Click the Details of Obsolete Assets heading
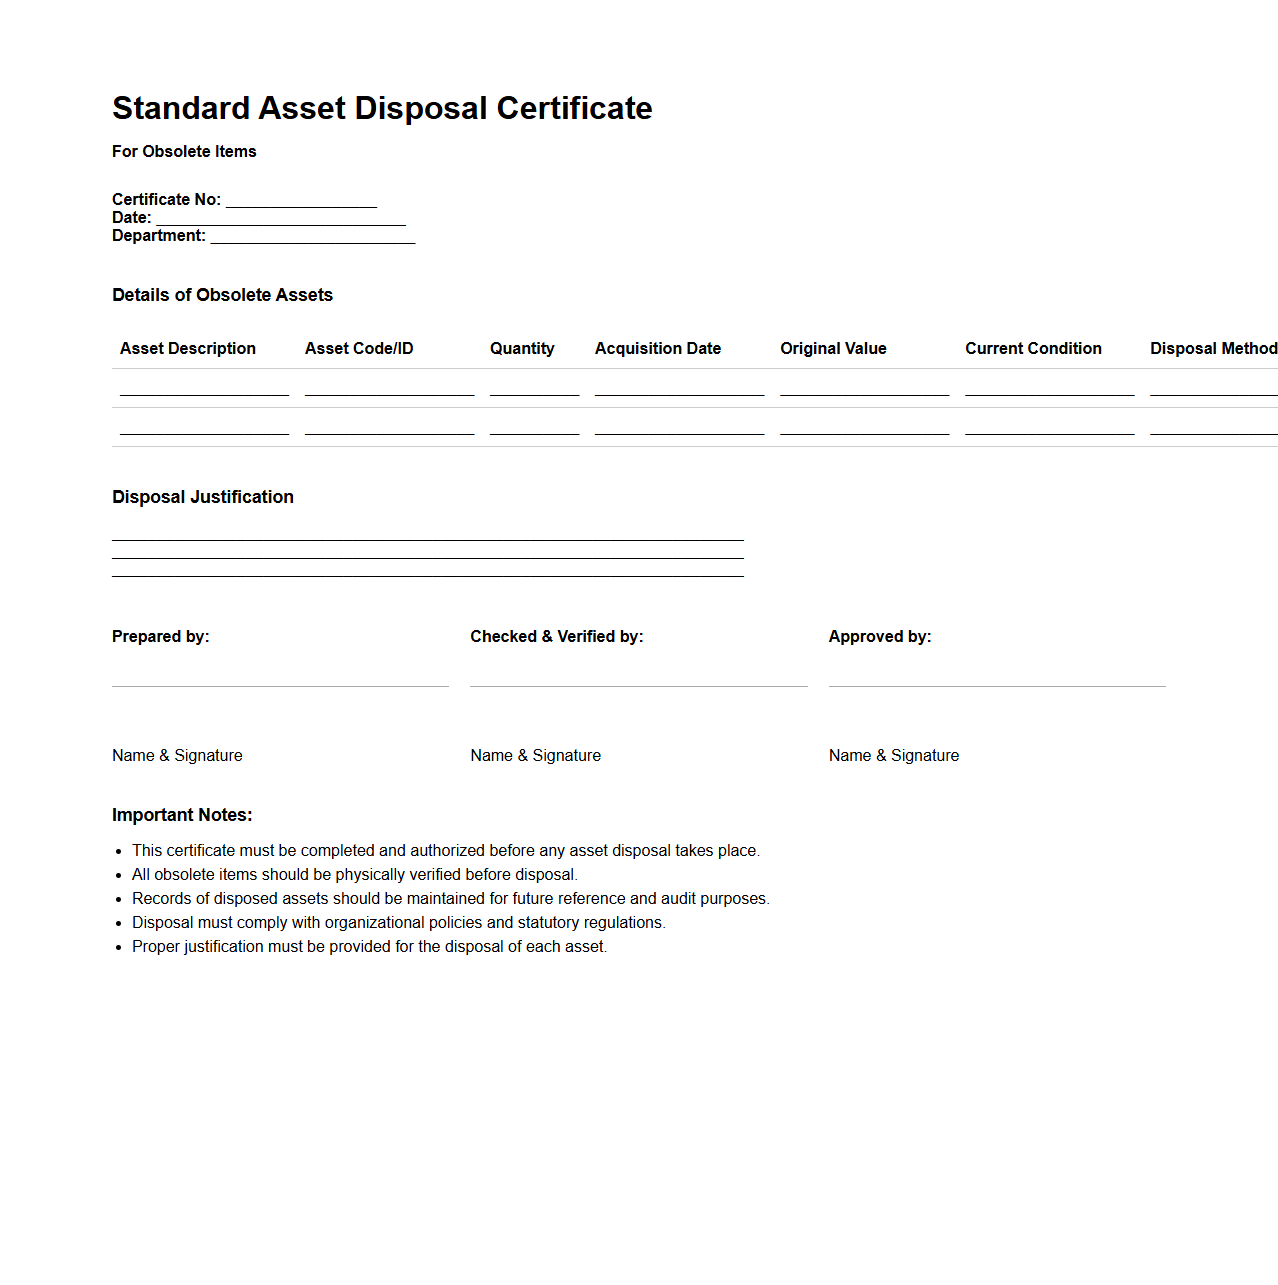 (222, 295)
